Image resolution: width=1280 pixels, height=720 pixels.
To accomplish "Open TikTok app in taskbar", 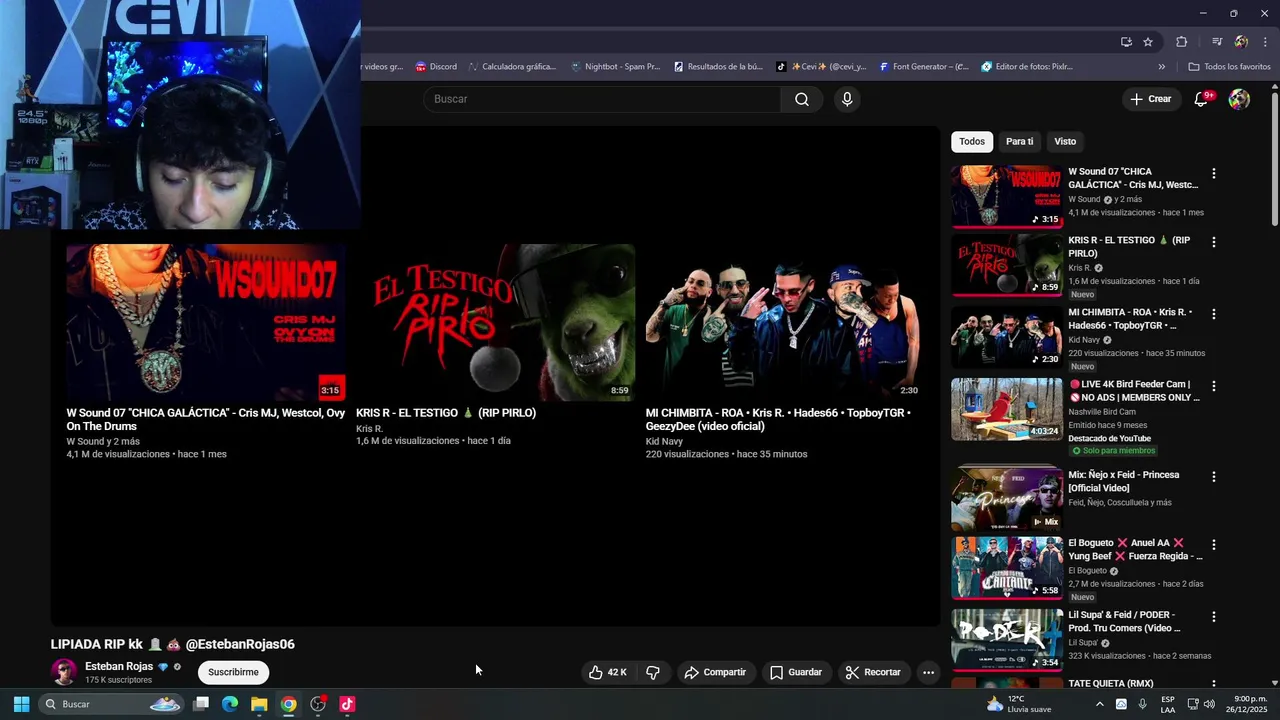I will click(x=347, y=704).
